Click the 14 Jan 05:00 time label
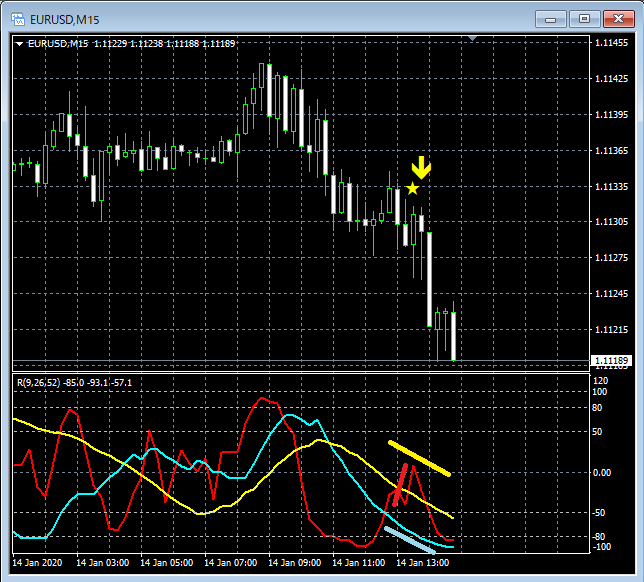644x582 pixels. tap(167, 562)
